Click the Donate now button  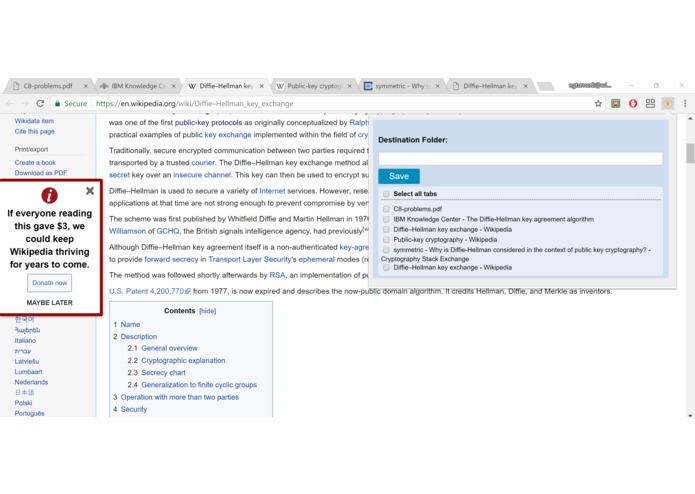[49, 283]
